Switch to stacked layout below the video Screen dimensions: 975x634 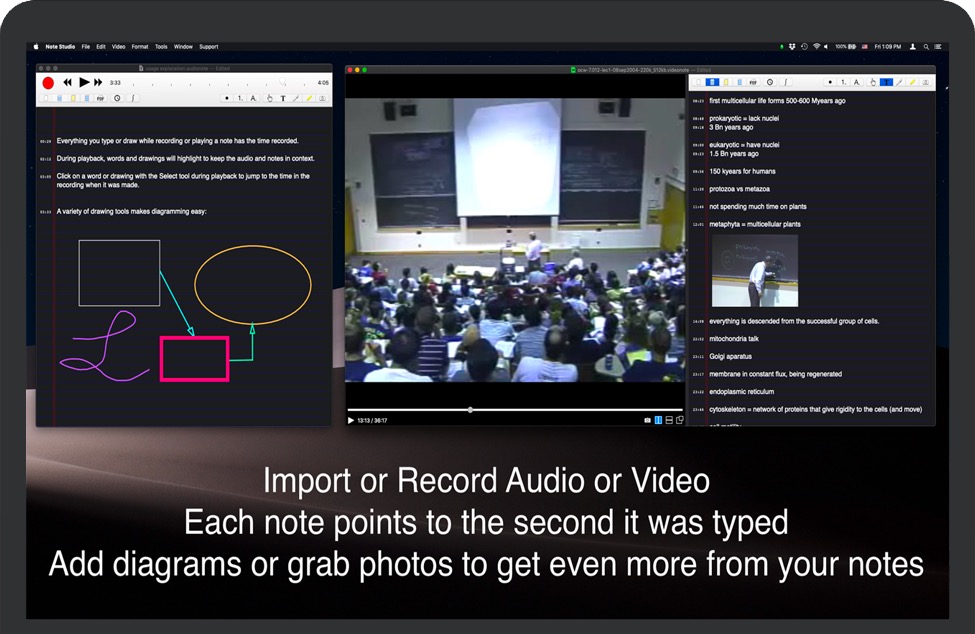[x=669, y=420]
